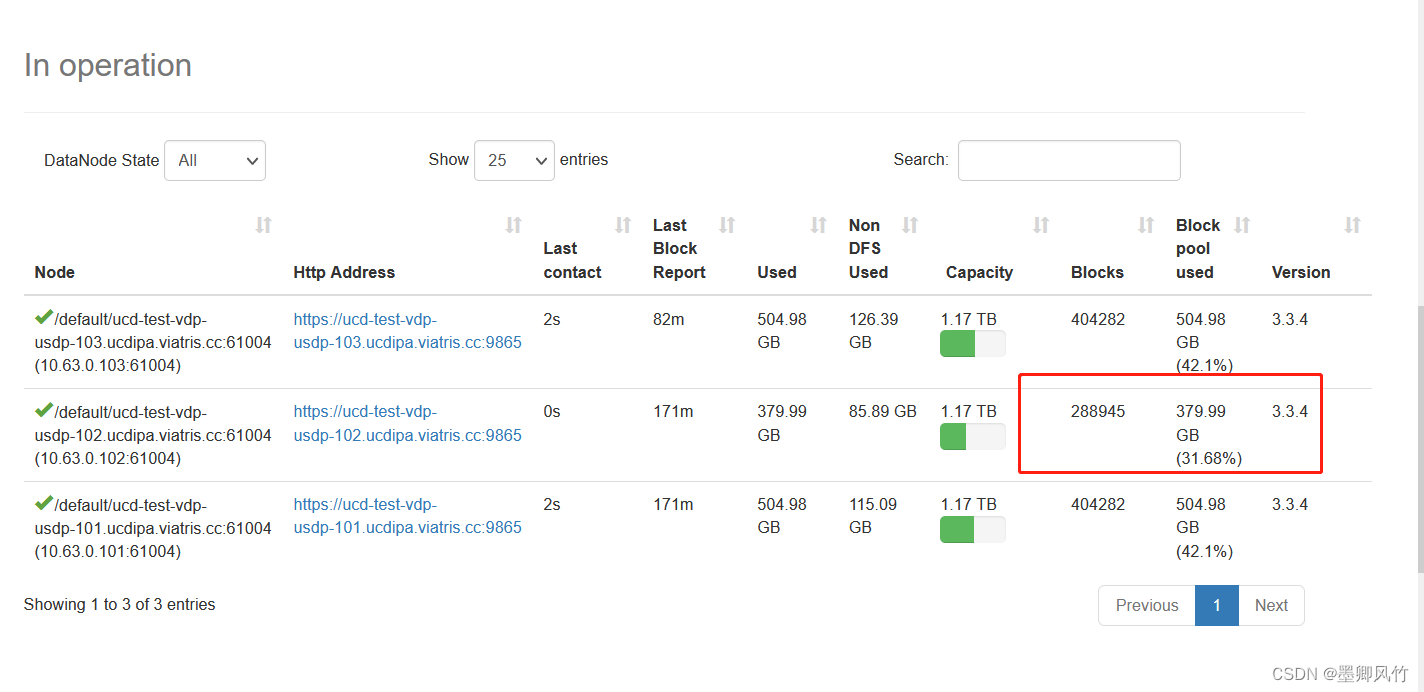Sort by Blocks column arrows icon
Image resolution: width=1424 pixels, height=692 pixels.
(1146, 225)
